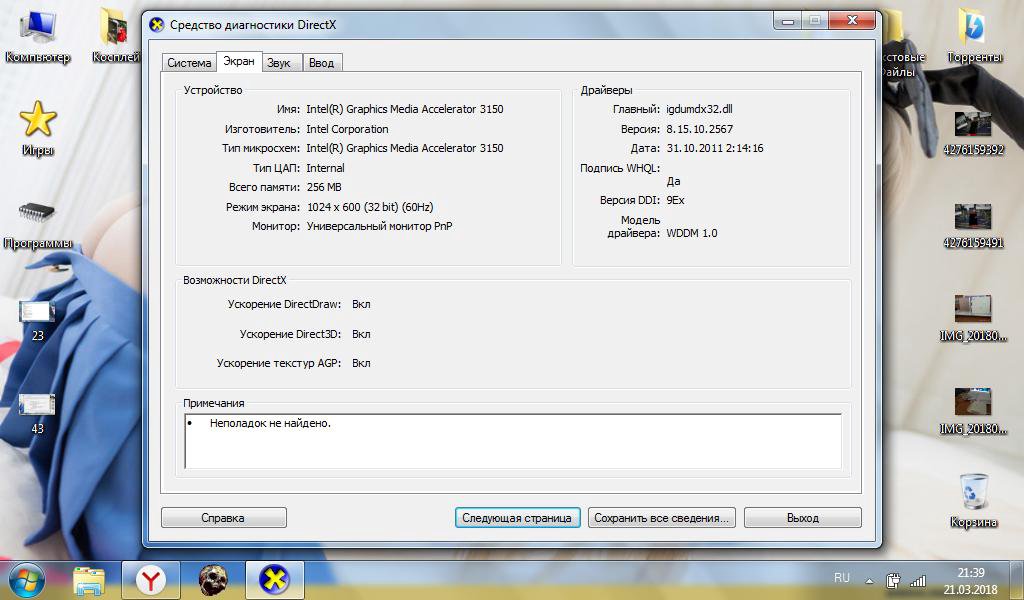Screen dimensions: 1024x600
Task: Open the Корзина recycle bin icon
Action: tap(973, 501)
